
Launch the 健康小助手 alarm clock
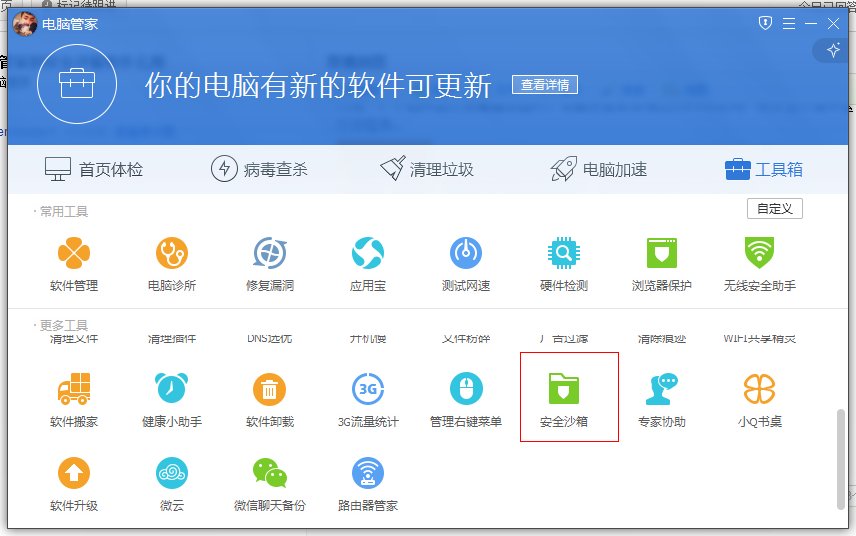point(172,388)
